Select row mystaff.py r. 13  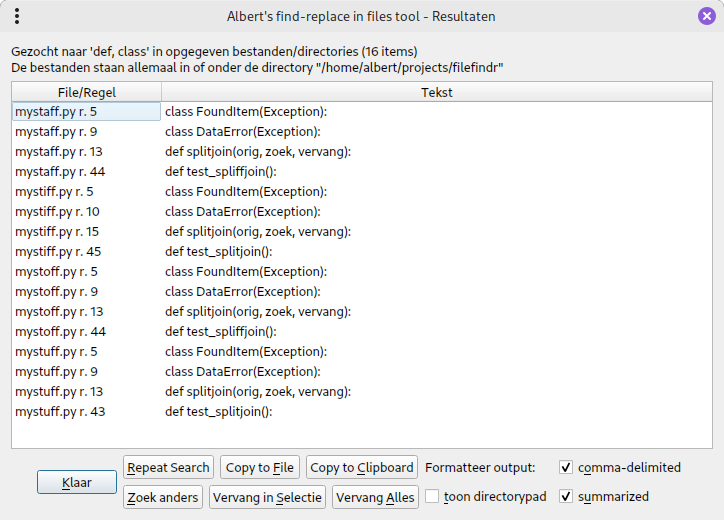362,151
